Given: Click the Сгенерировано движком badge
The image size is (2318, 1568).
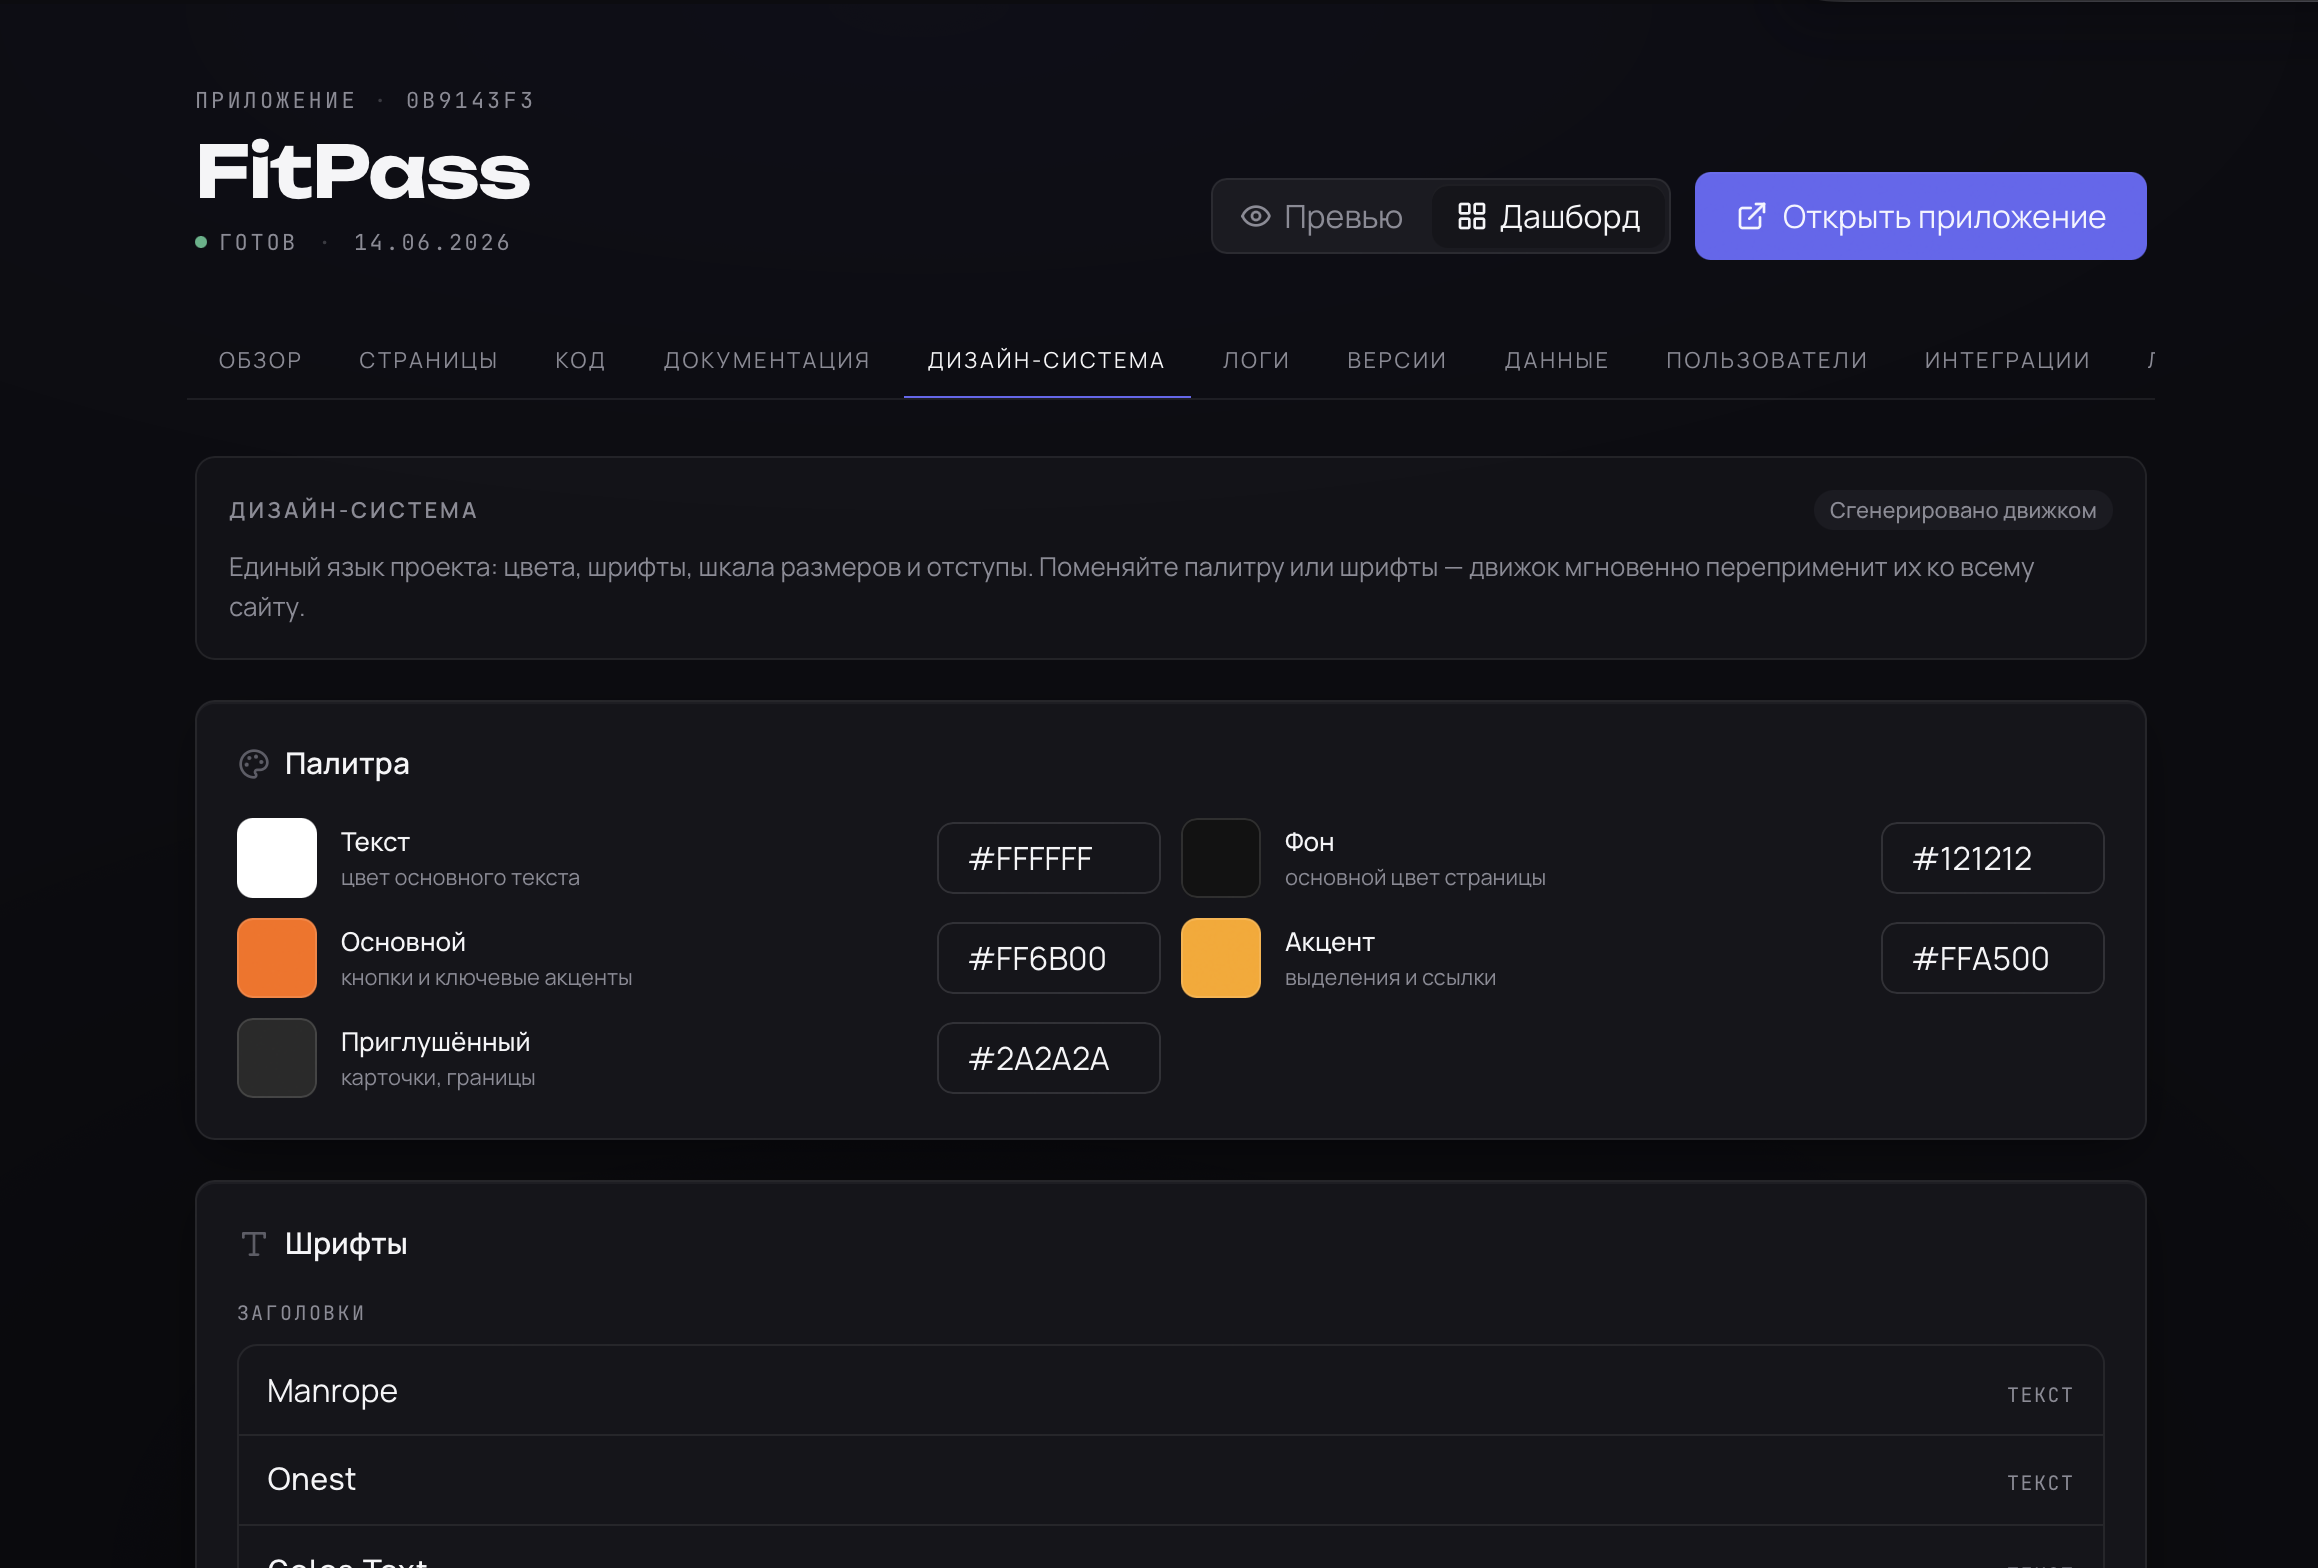Looking at the screenshot, I should [1962, 510].
